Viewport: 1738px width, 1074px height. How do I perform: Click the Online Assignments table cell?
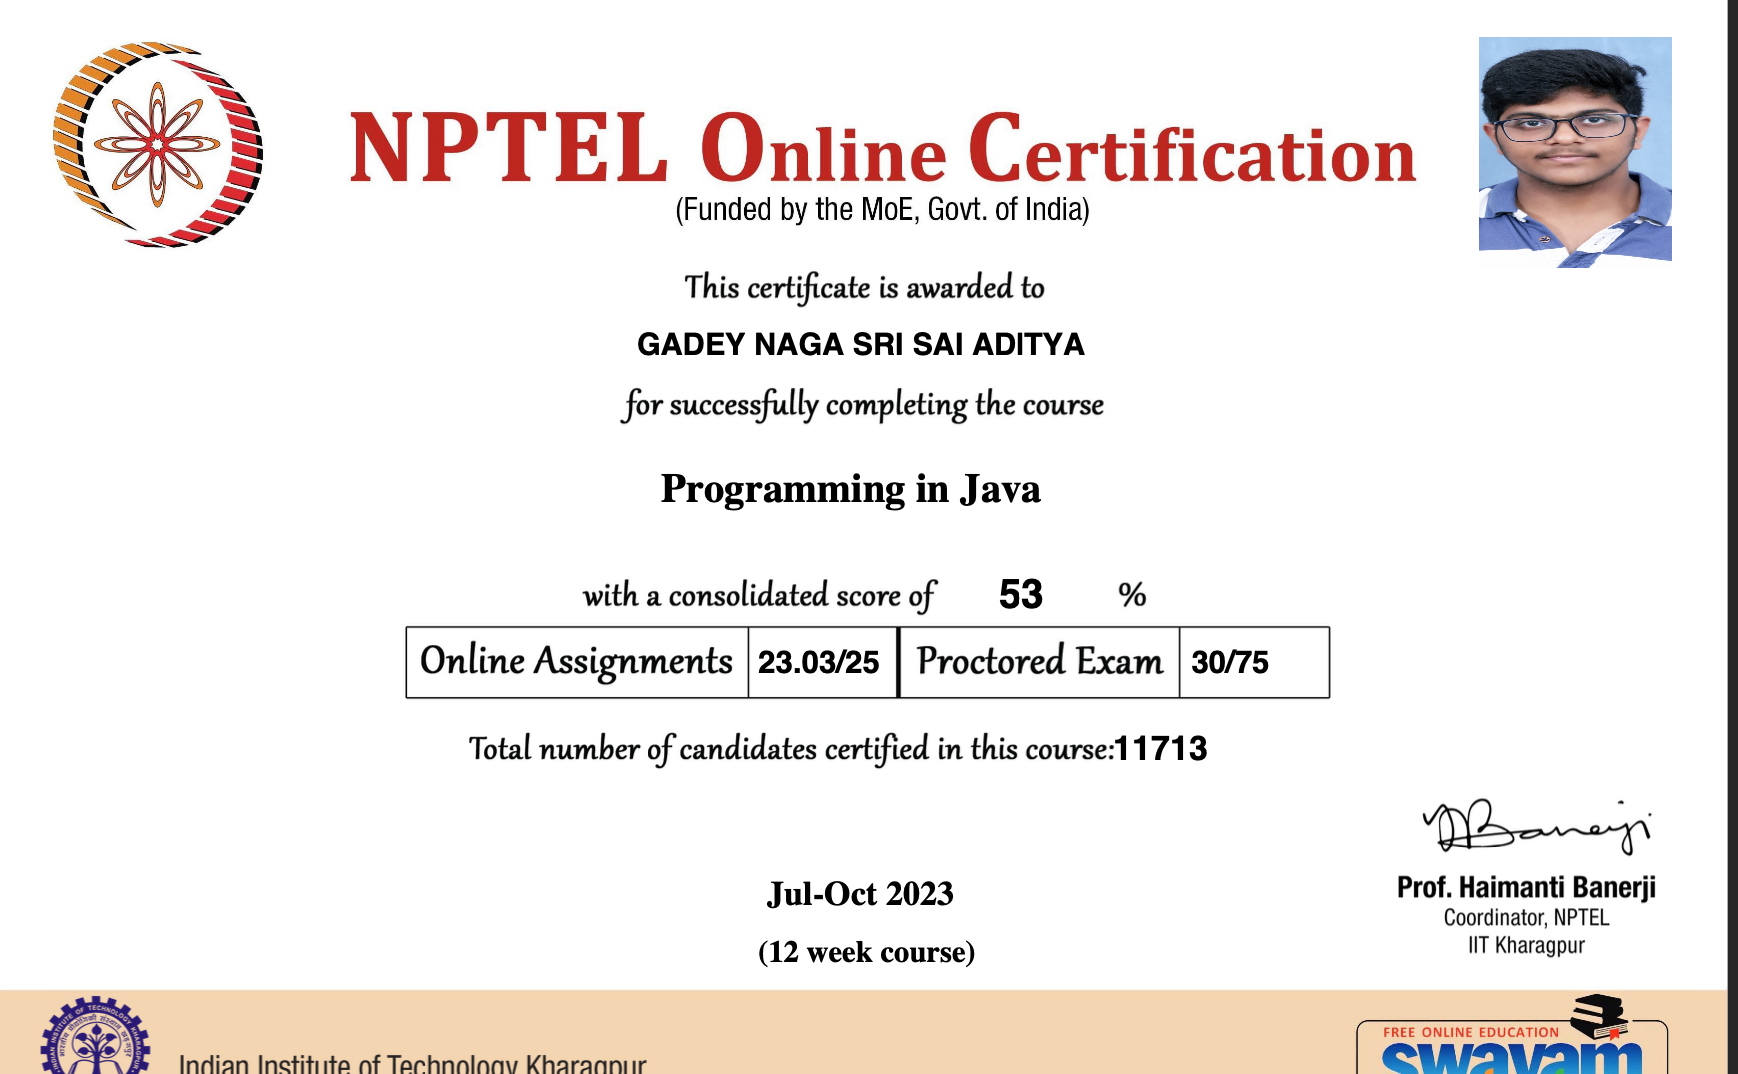point(577,662)
